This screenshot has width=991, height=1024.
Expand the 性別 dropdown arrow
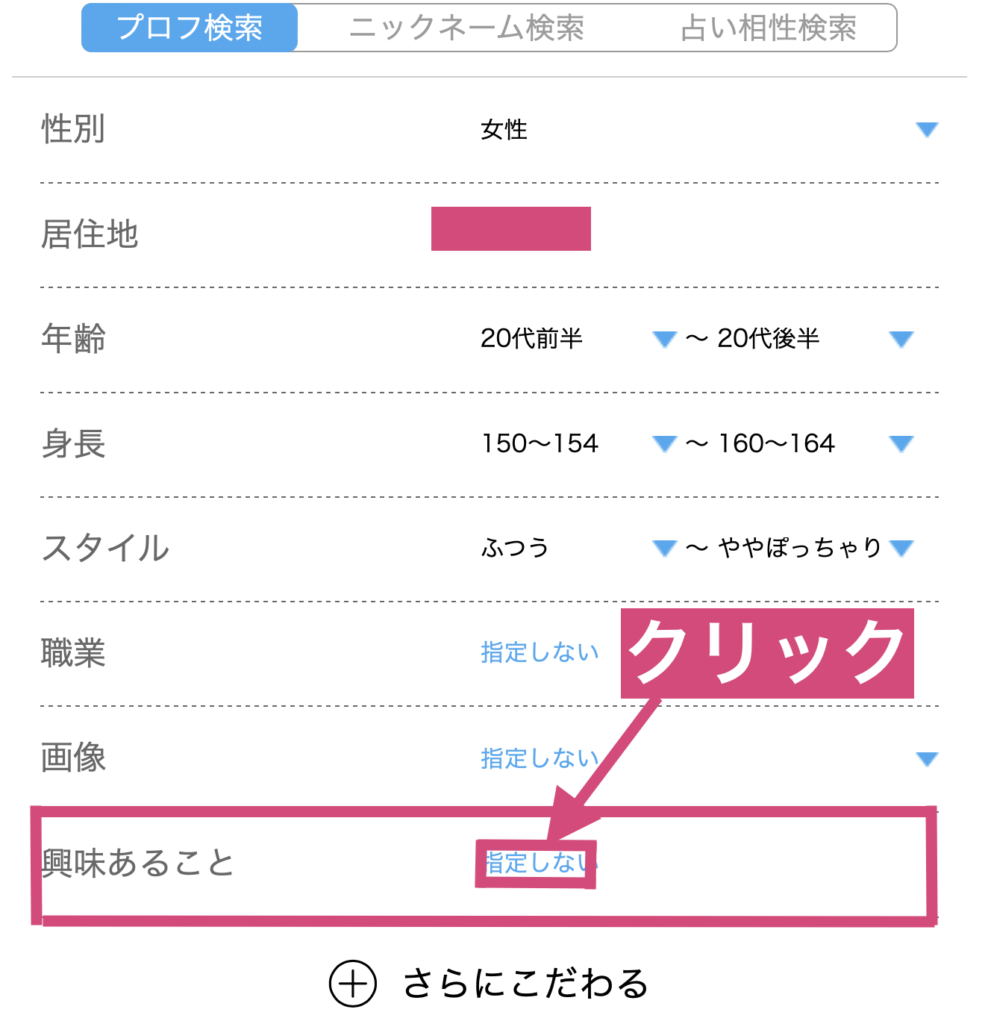[x=927, y=129]
